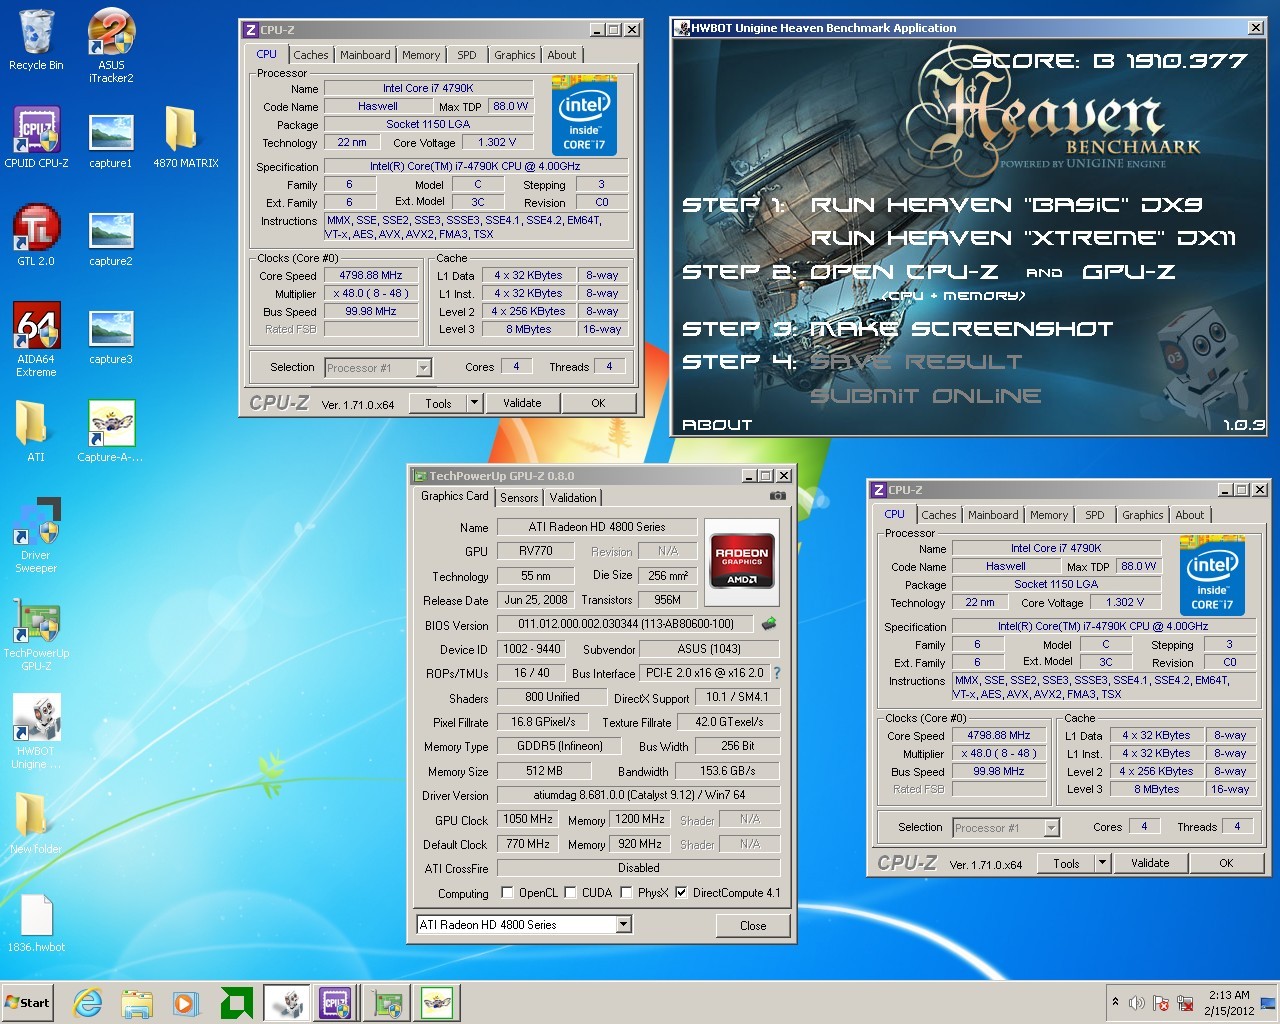Click the Driver Version field in GPU-Z
Viewport: 1280px width, 1024px height.
639,795
